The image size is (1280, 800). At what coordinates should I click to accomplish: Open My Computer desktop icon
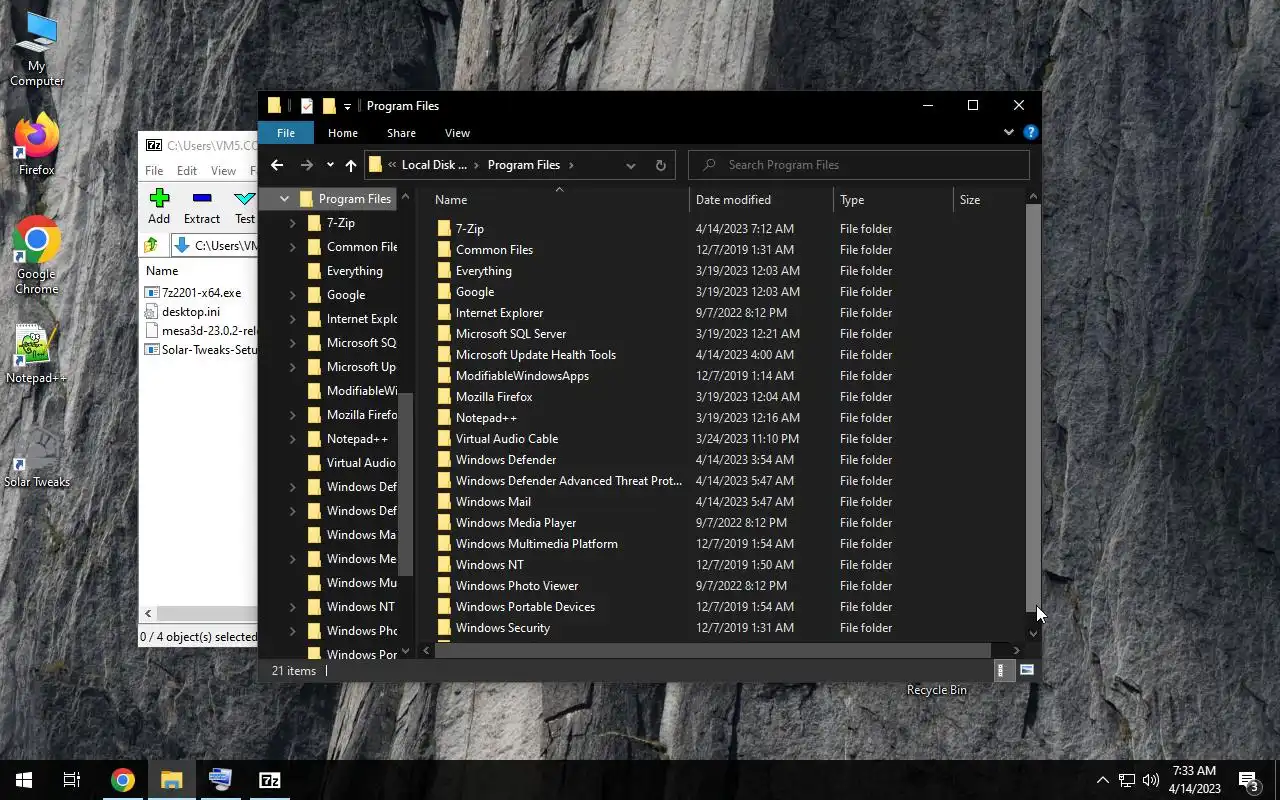pyautogui.click(x=37, y=49)
